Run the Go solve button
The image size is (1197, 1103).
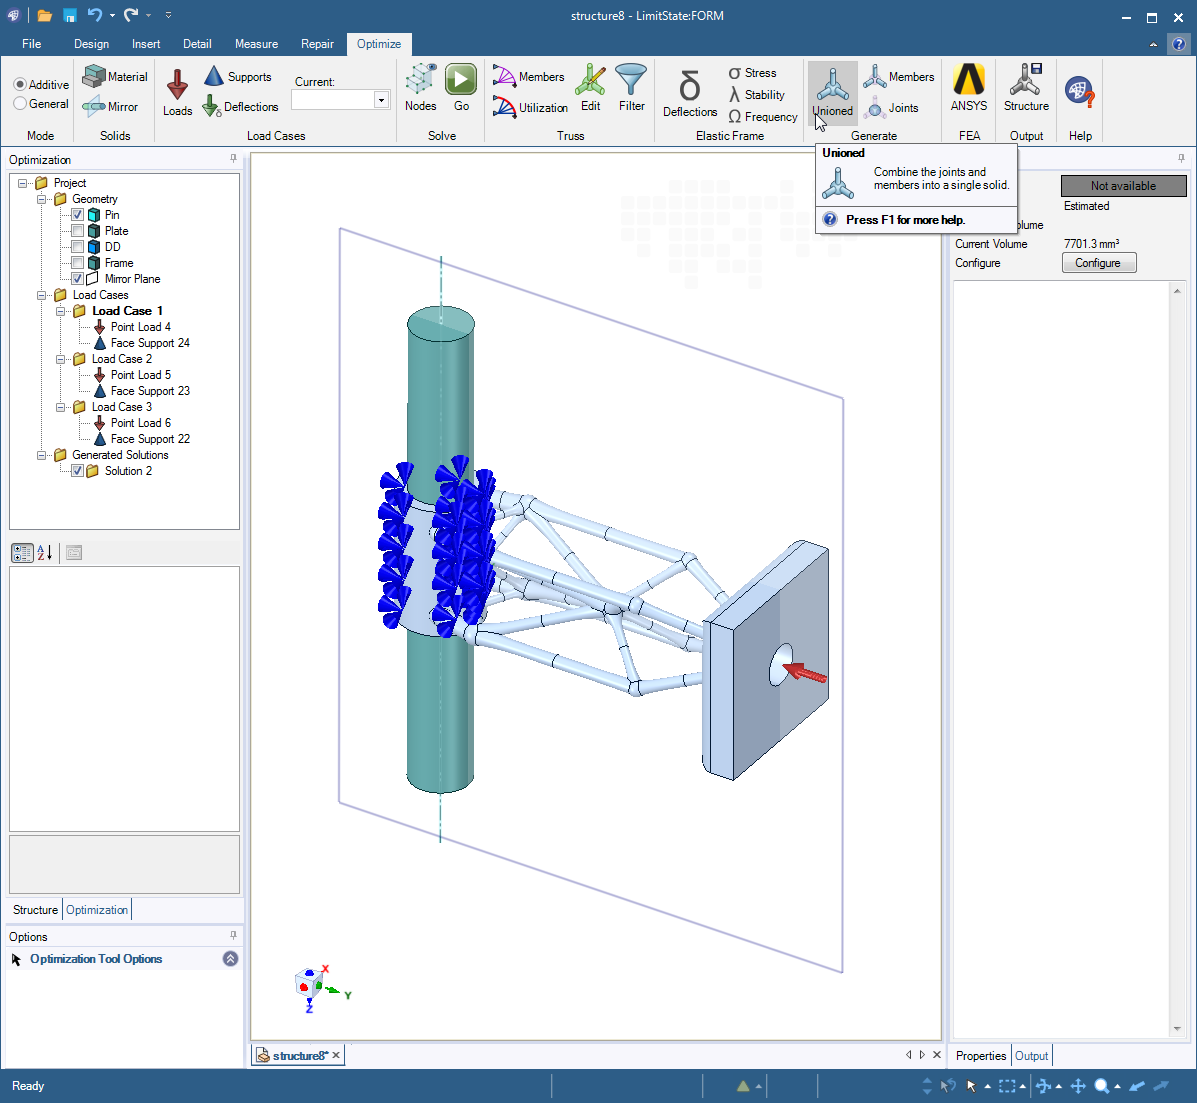tap(461, 89)
